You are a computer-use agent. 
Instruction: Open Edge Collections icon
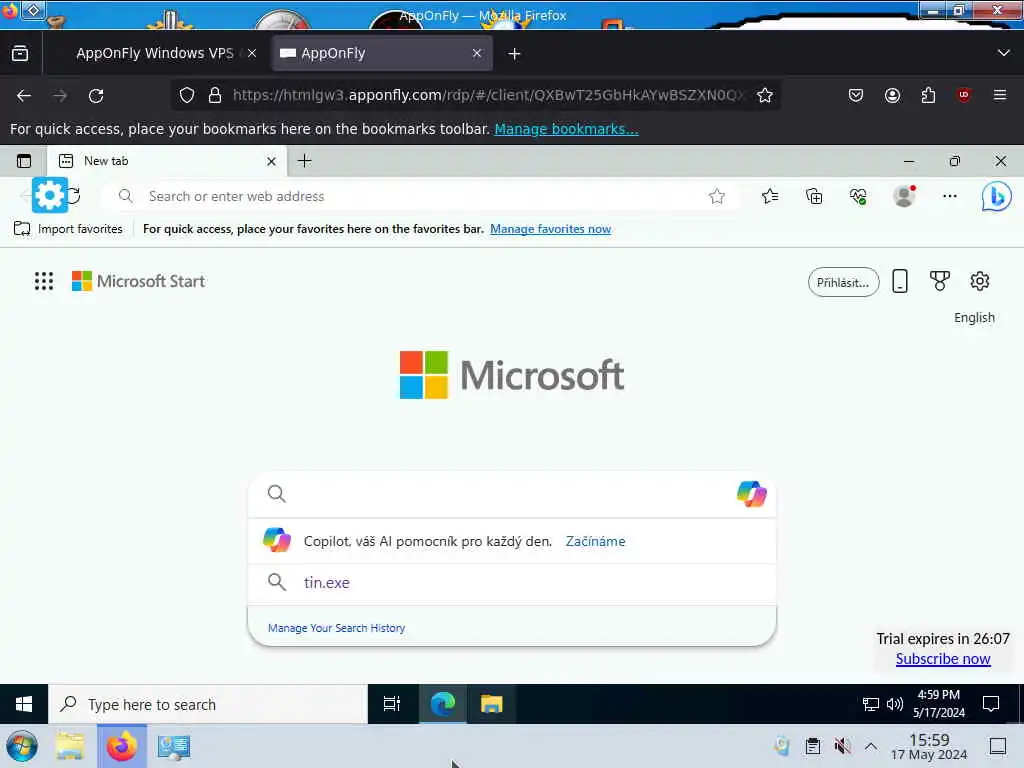tap(814, 196)
